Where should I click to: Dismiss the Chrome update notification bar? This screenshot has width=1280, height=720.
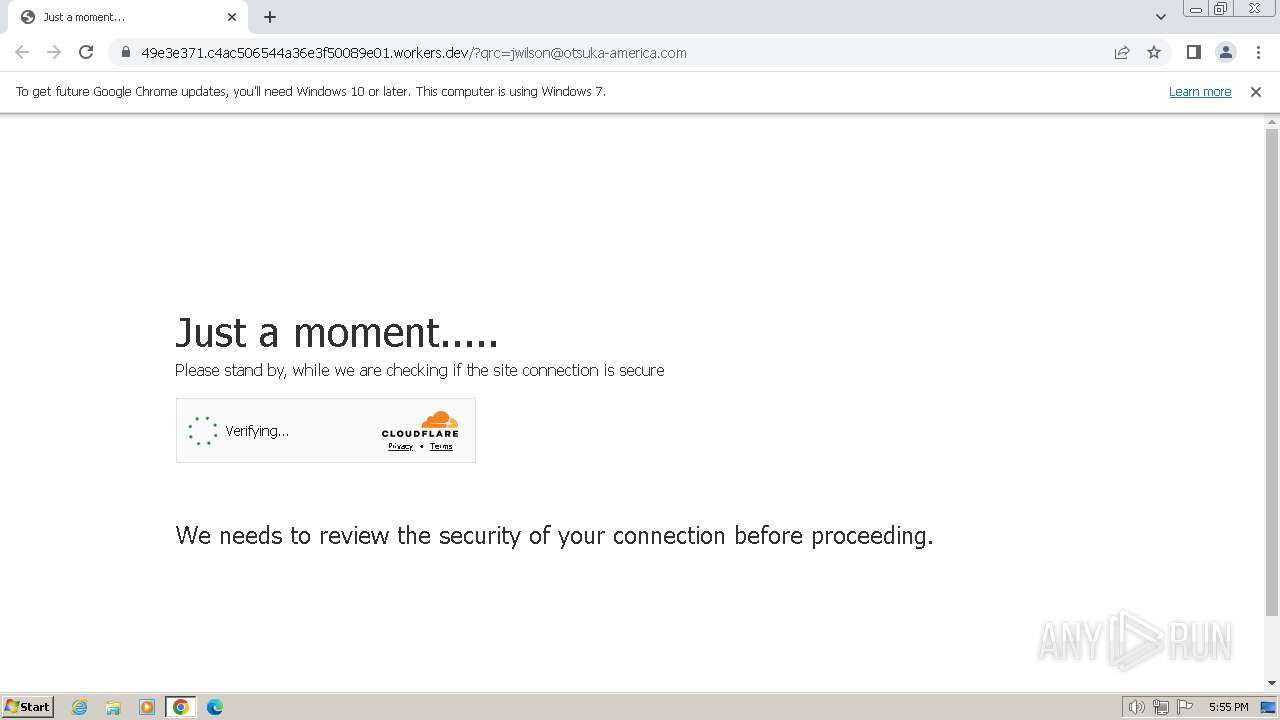pyautogui.click(x=1256, y=92)
